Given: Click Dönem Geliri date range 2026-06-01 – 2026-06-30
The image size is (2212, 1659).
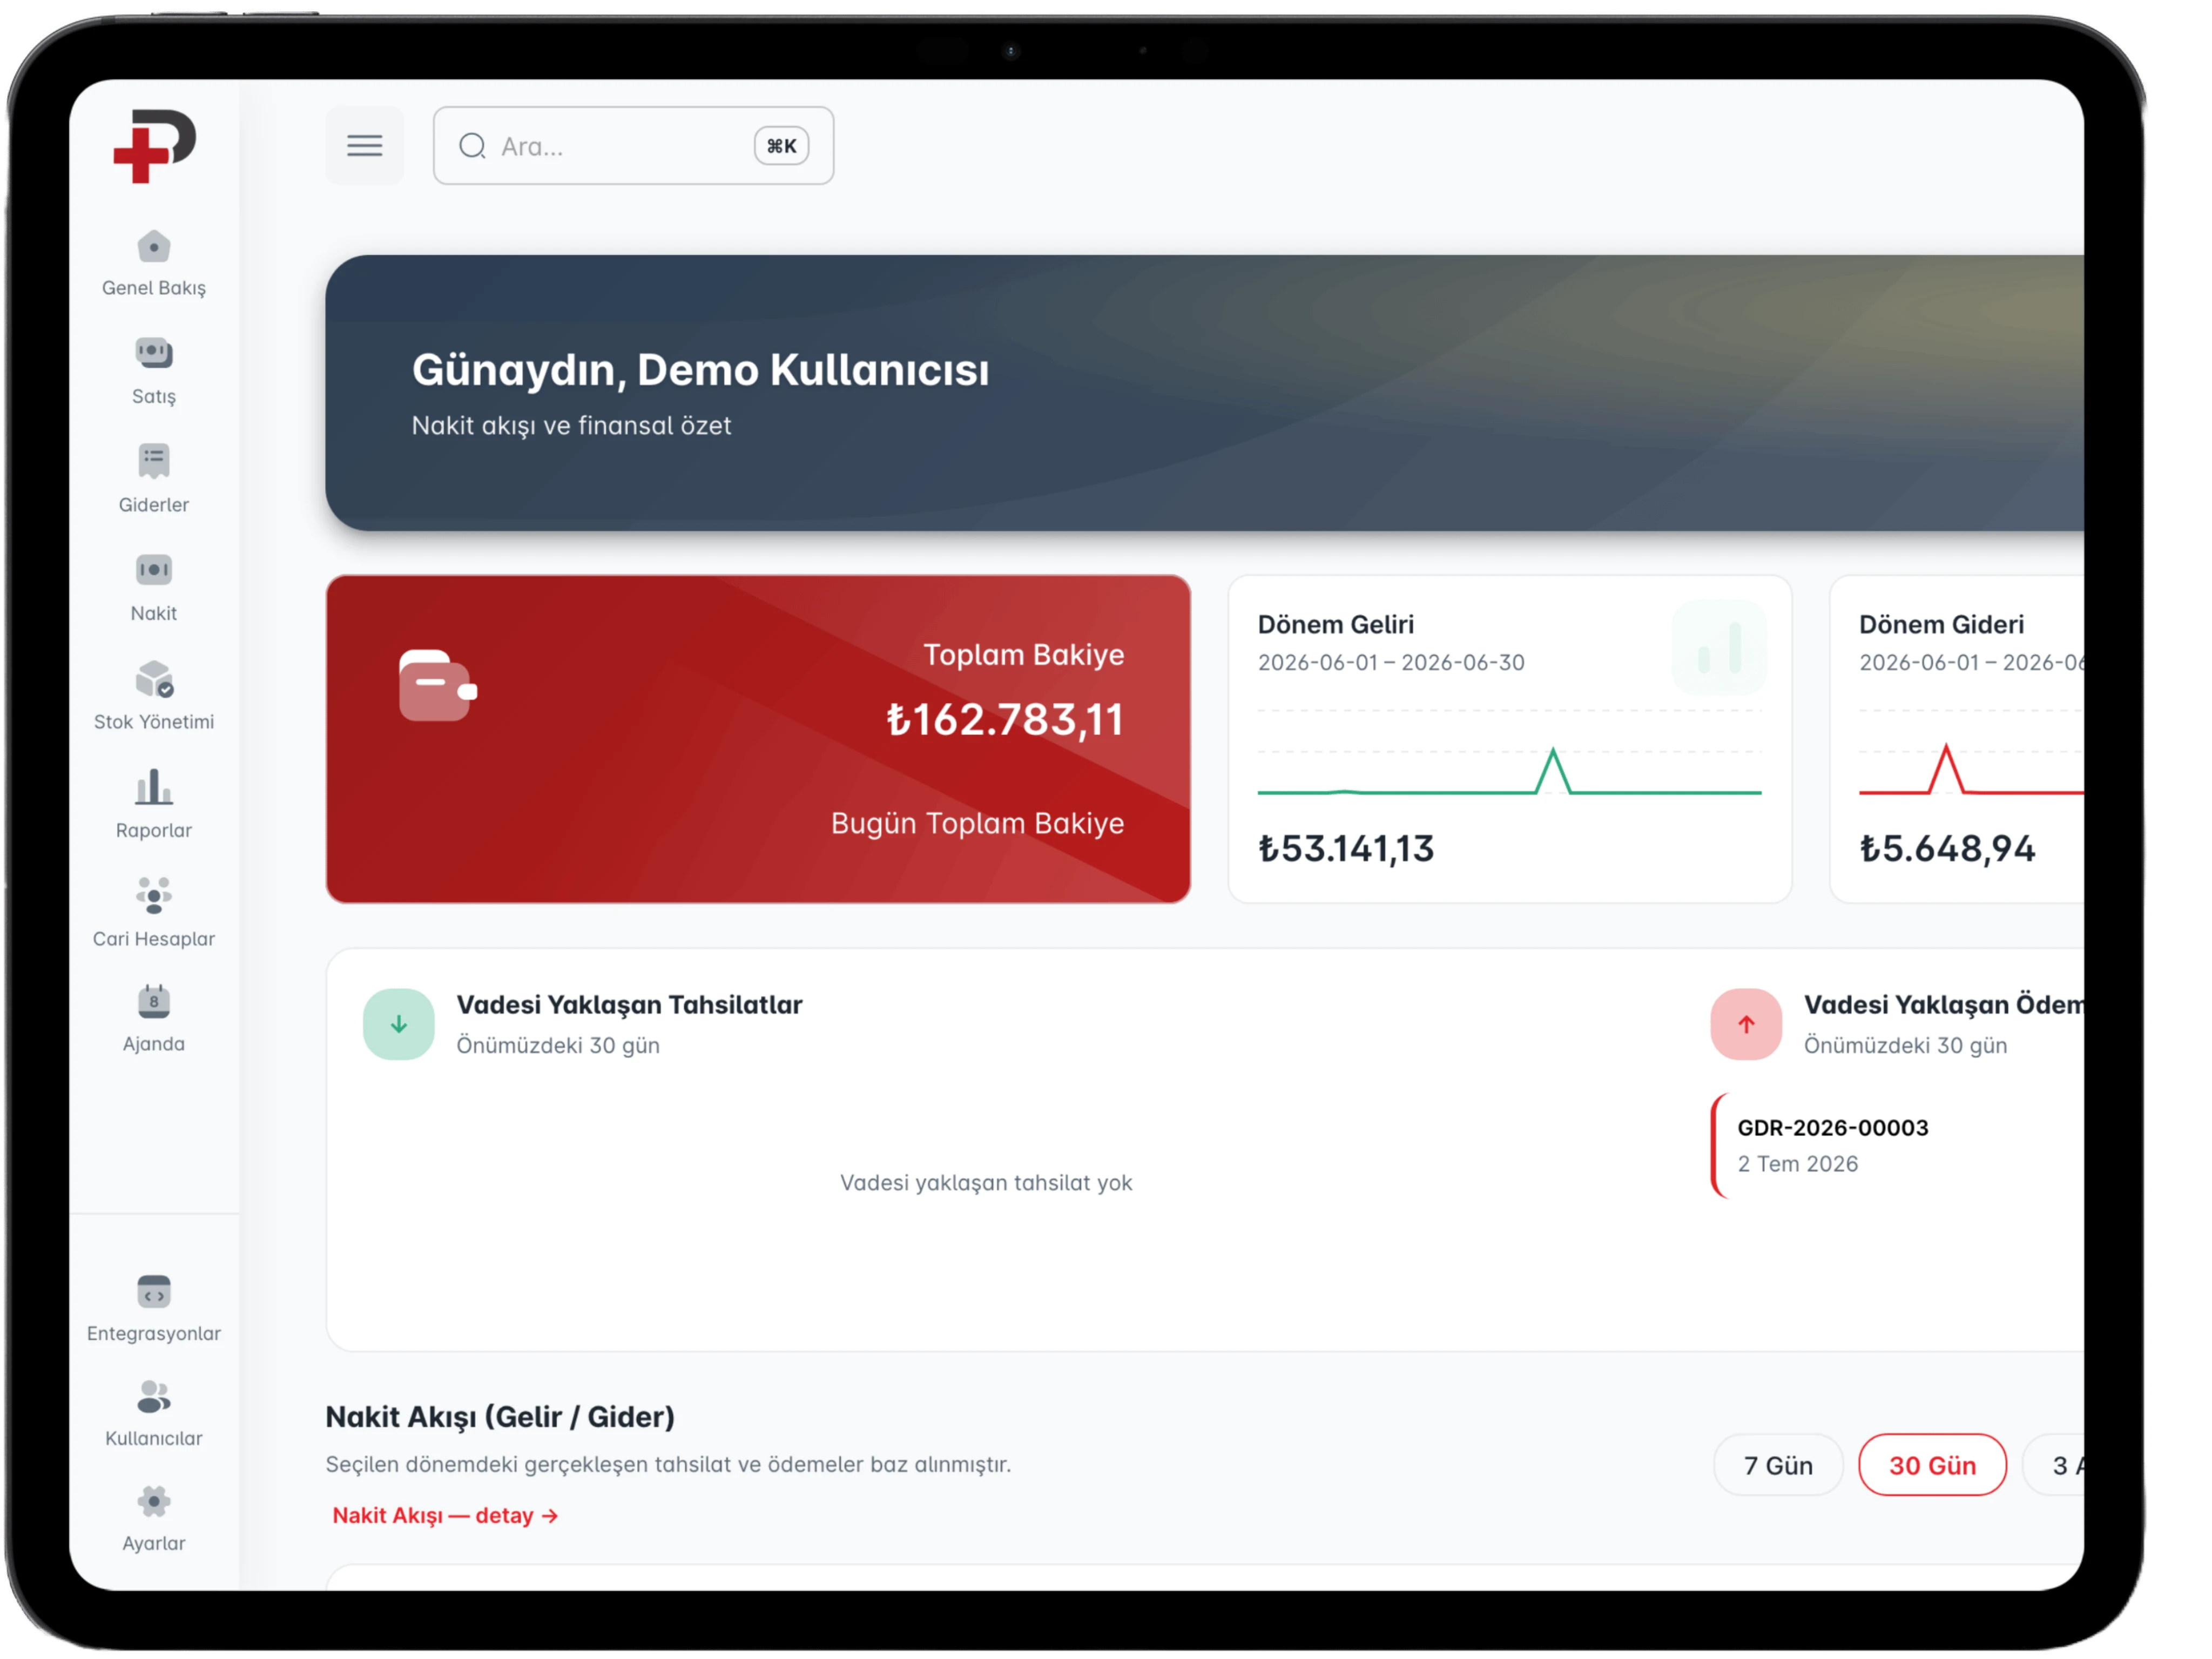Looking at the screenshot, I should (1391, 662).
